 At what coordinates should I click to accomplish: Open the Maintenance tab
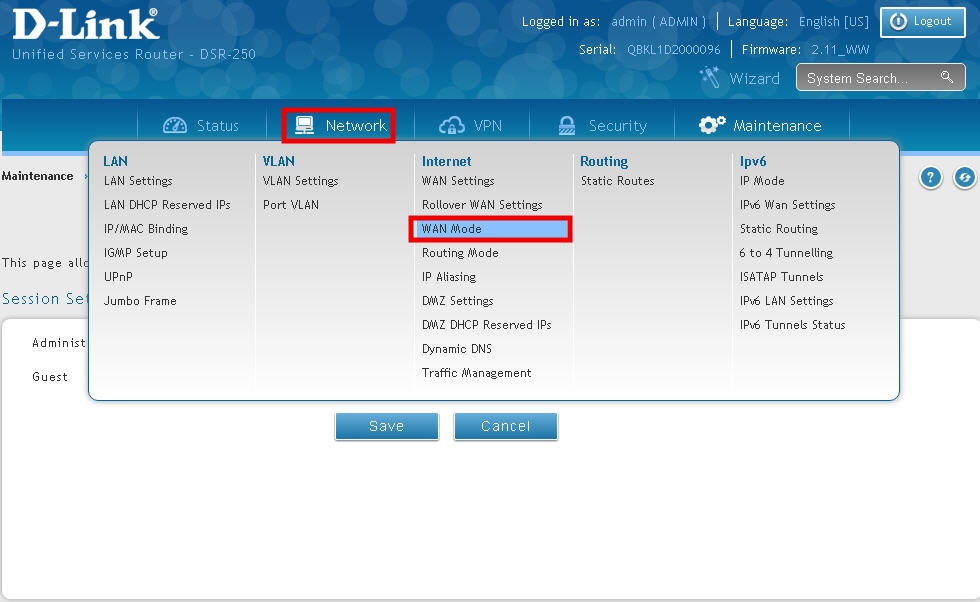tap(760, 126)
